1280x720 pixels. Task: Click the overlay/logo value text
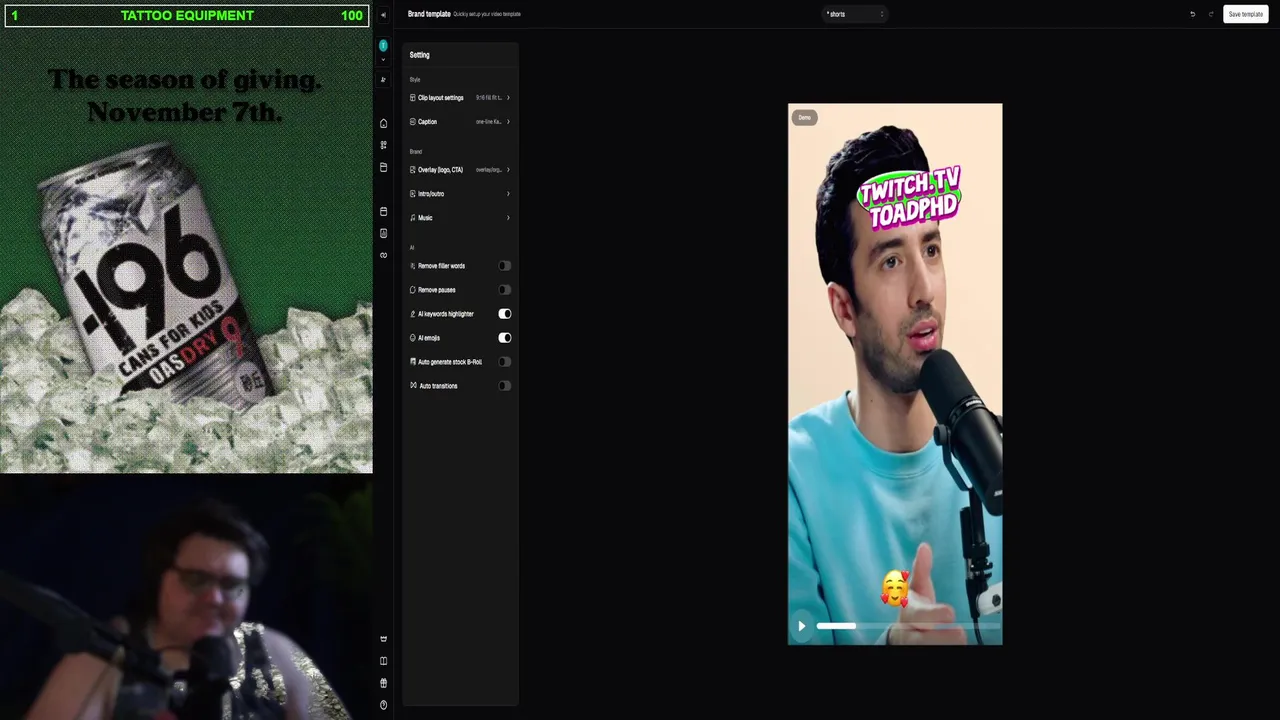point(489,170)
